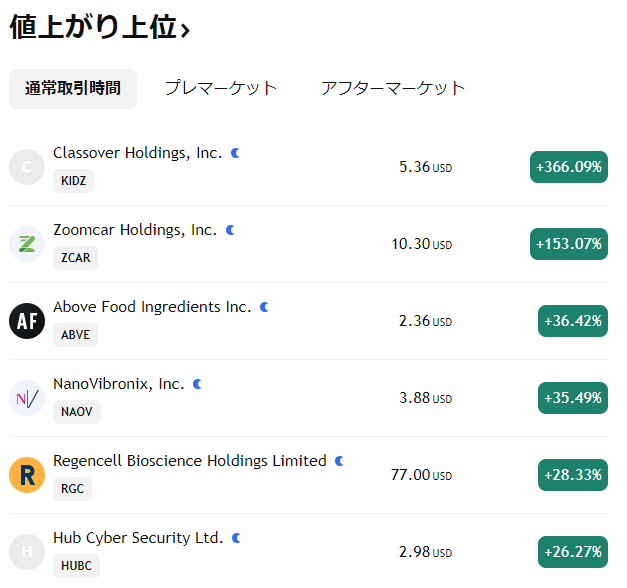Click the Hub Cyber Security logo

(x=27, y=552)
